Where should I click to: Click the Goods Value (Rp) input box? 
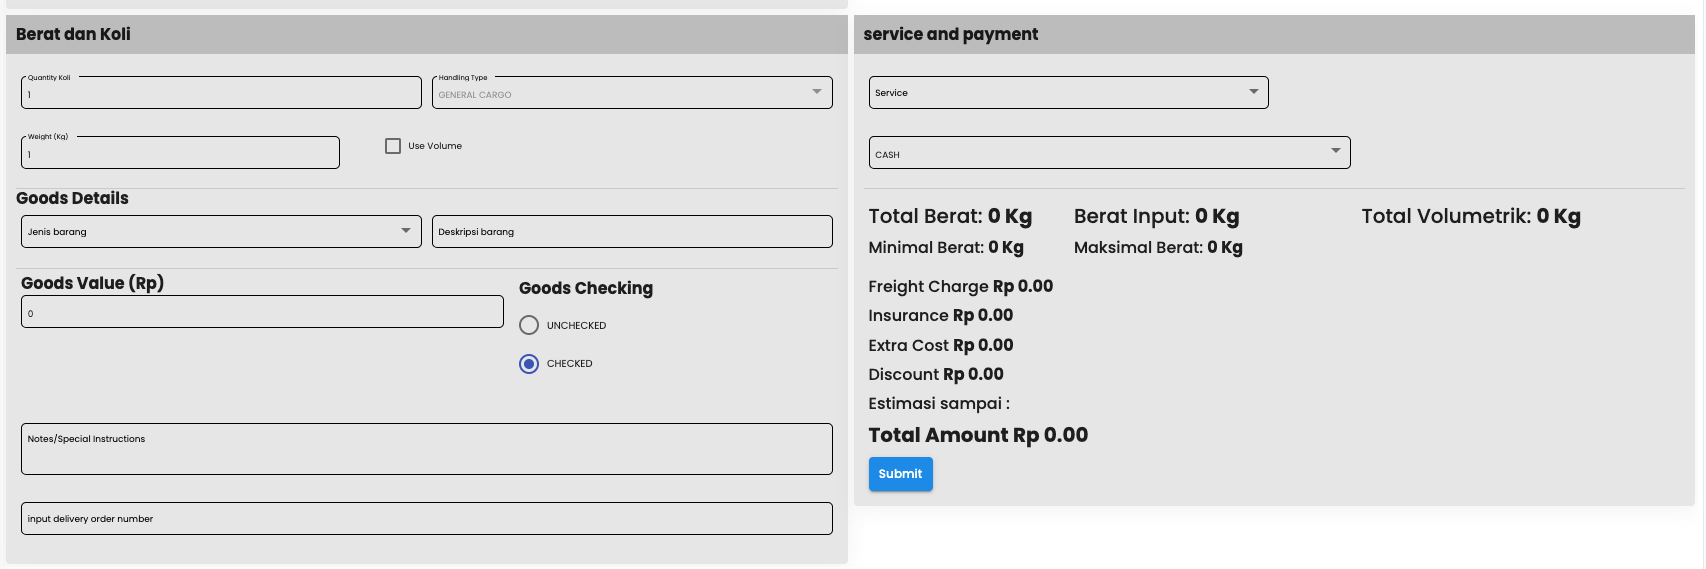click(262, 312)
